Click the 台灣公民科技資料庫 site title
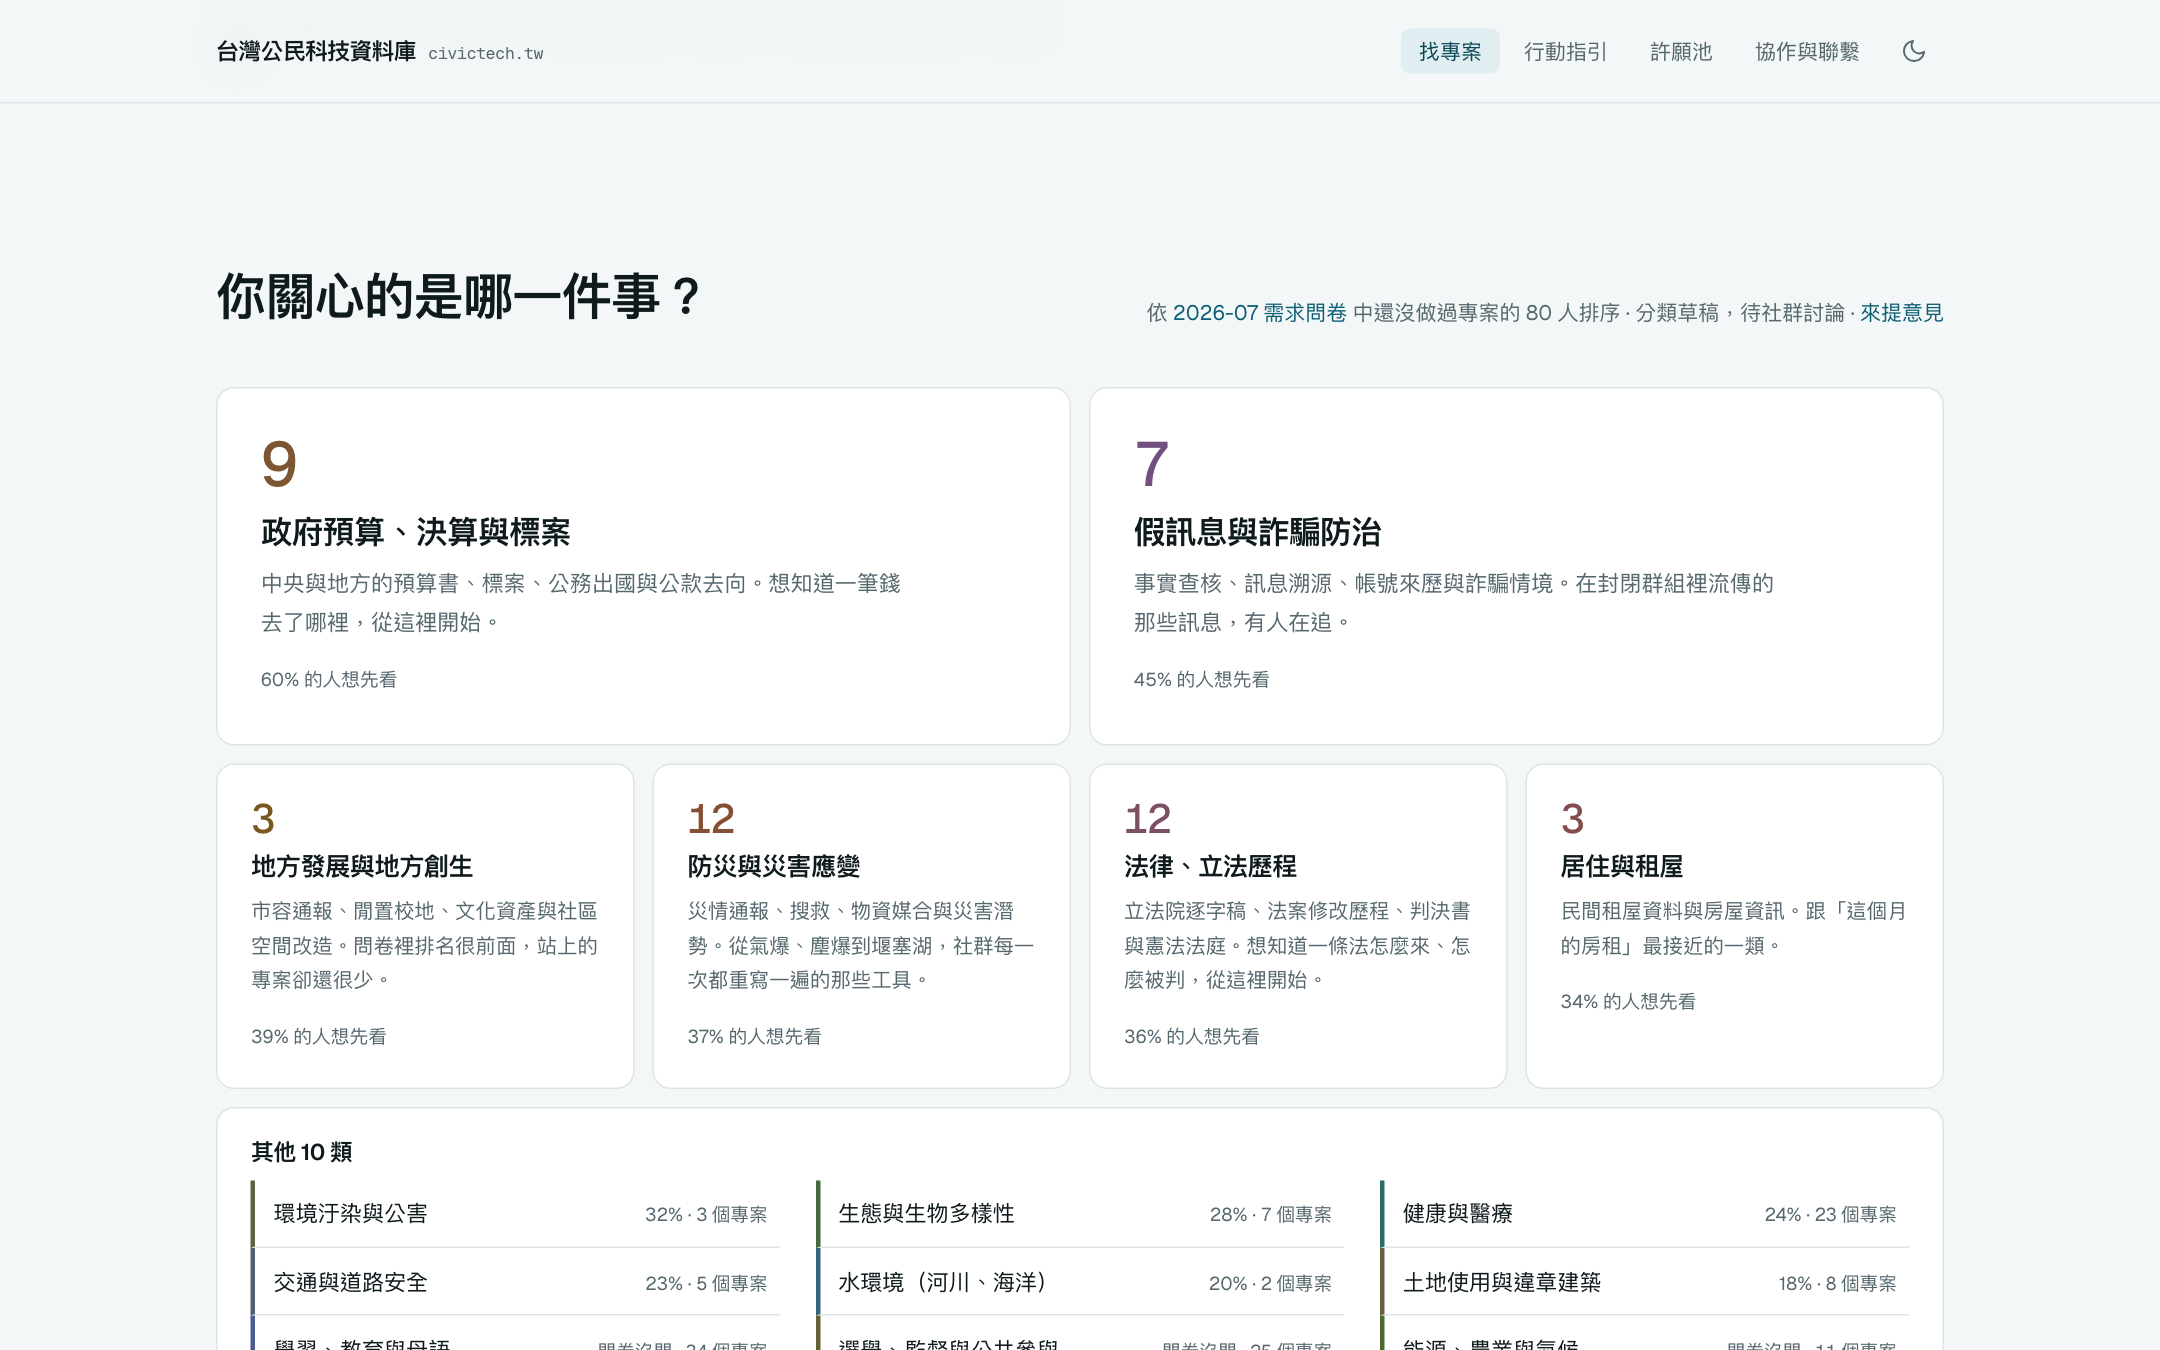This screenshot has height=1350, width=2160. (x=316, y=52)
